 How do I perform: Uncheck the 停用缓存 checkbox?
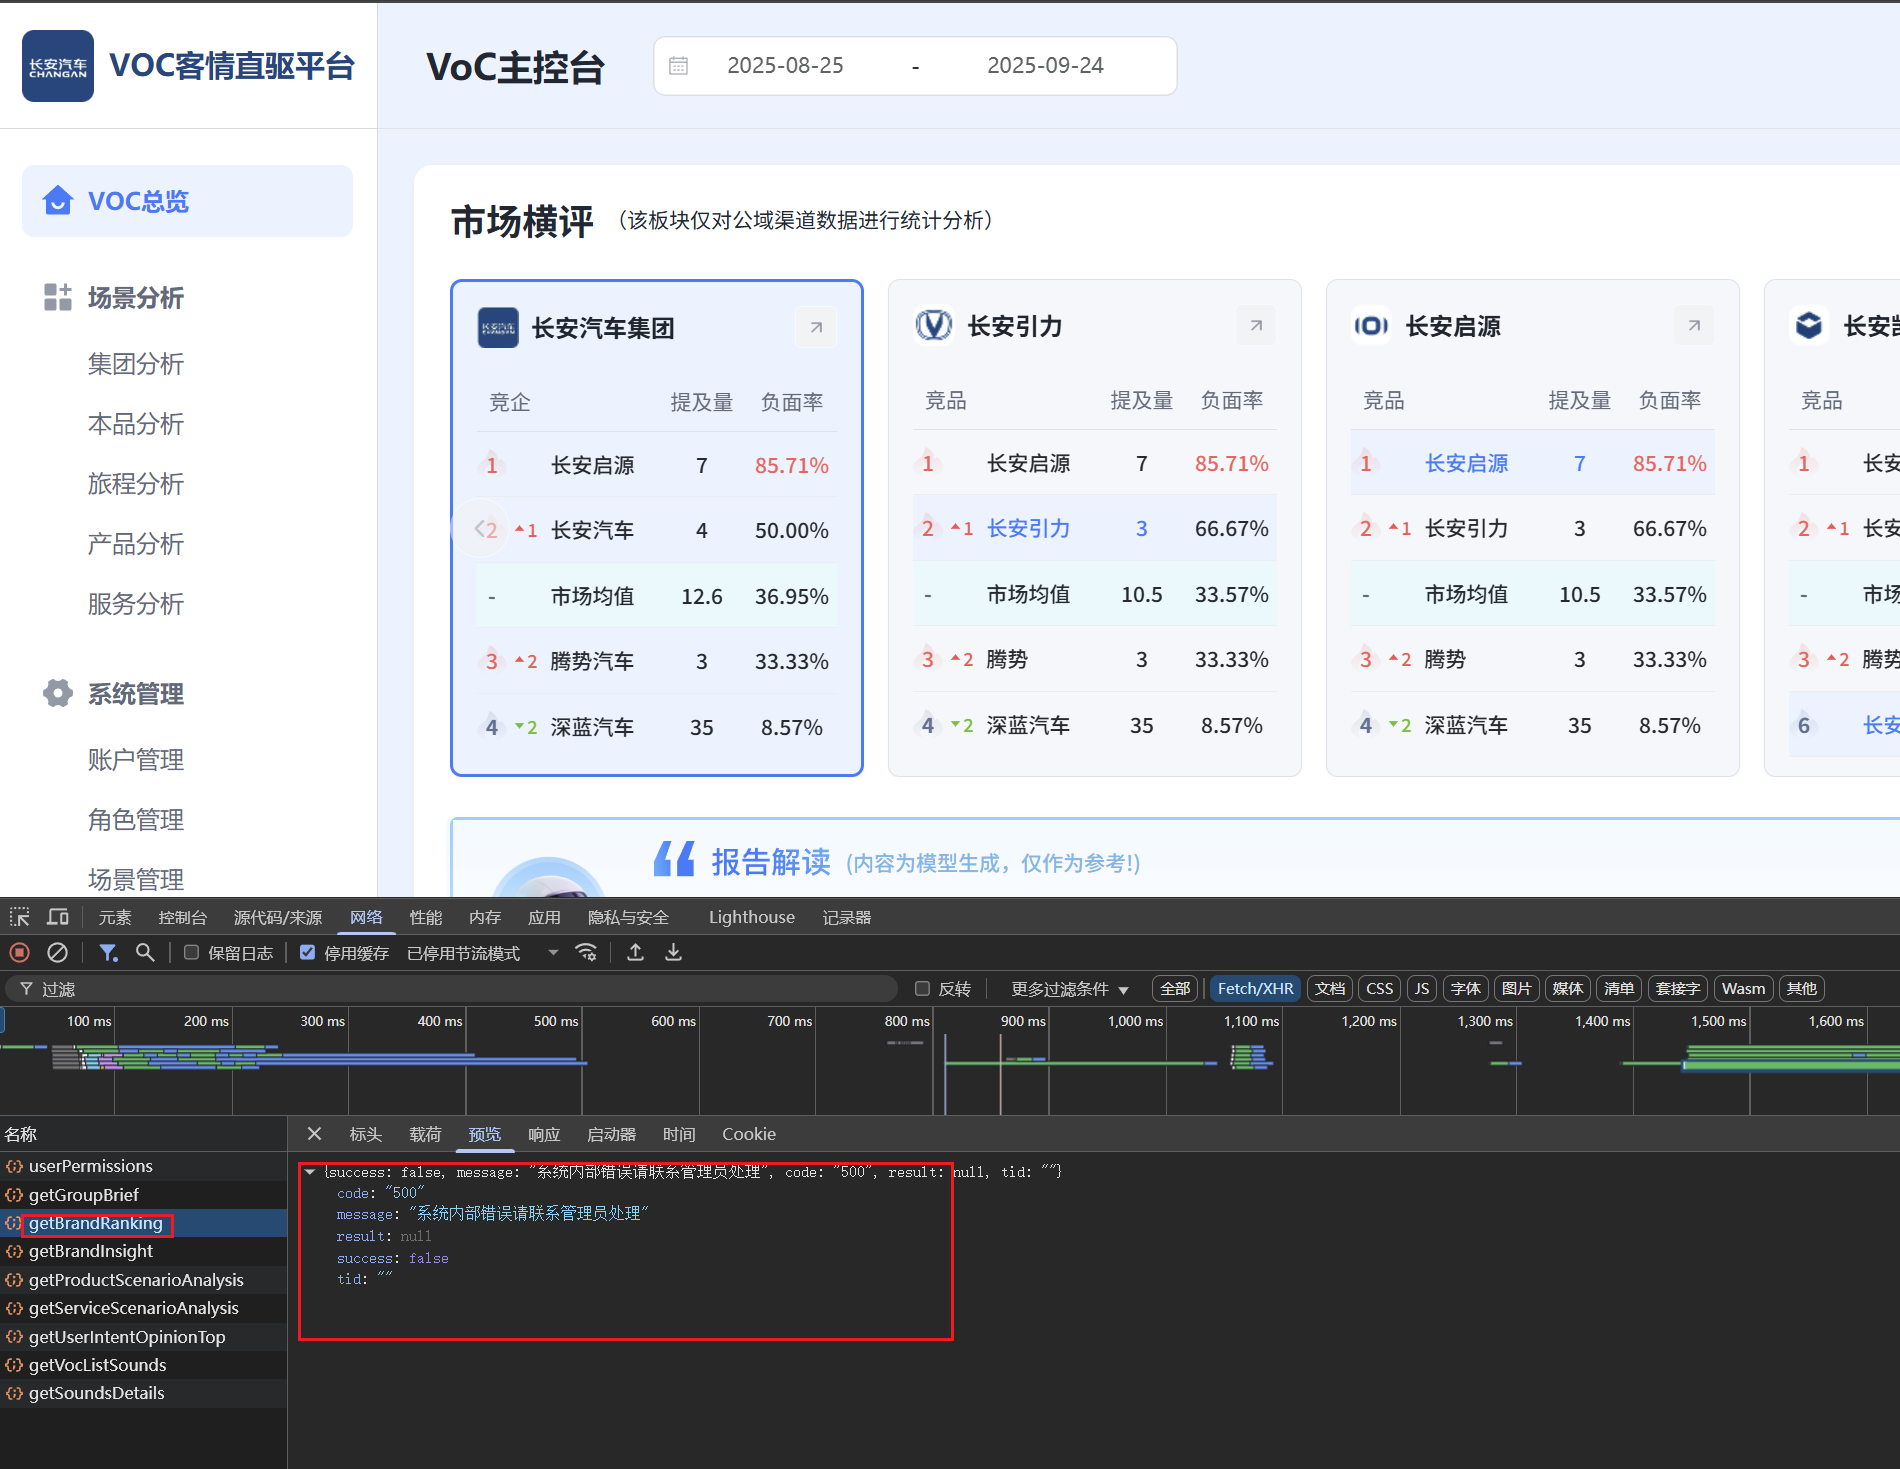coord(308,953)
